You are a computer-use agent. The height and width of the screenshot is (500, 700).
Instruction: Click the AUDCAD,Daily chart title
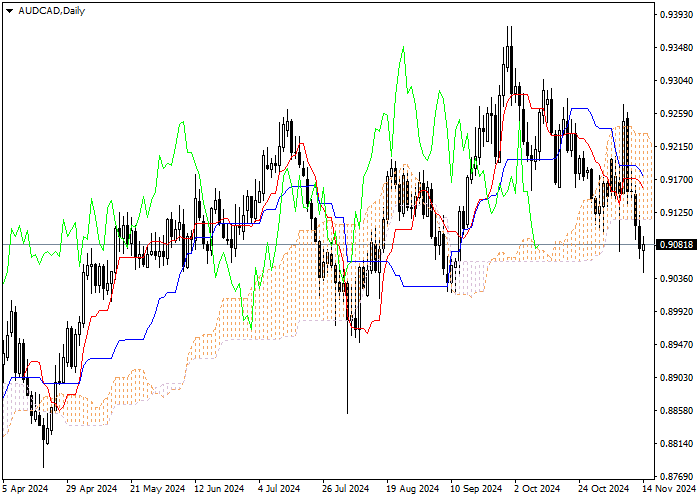coord(51,11)
